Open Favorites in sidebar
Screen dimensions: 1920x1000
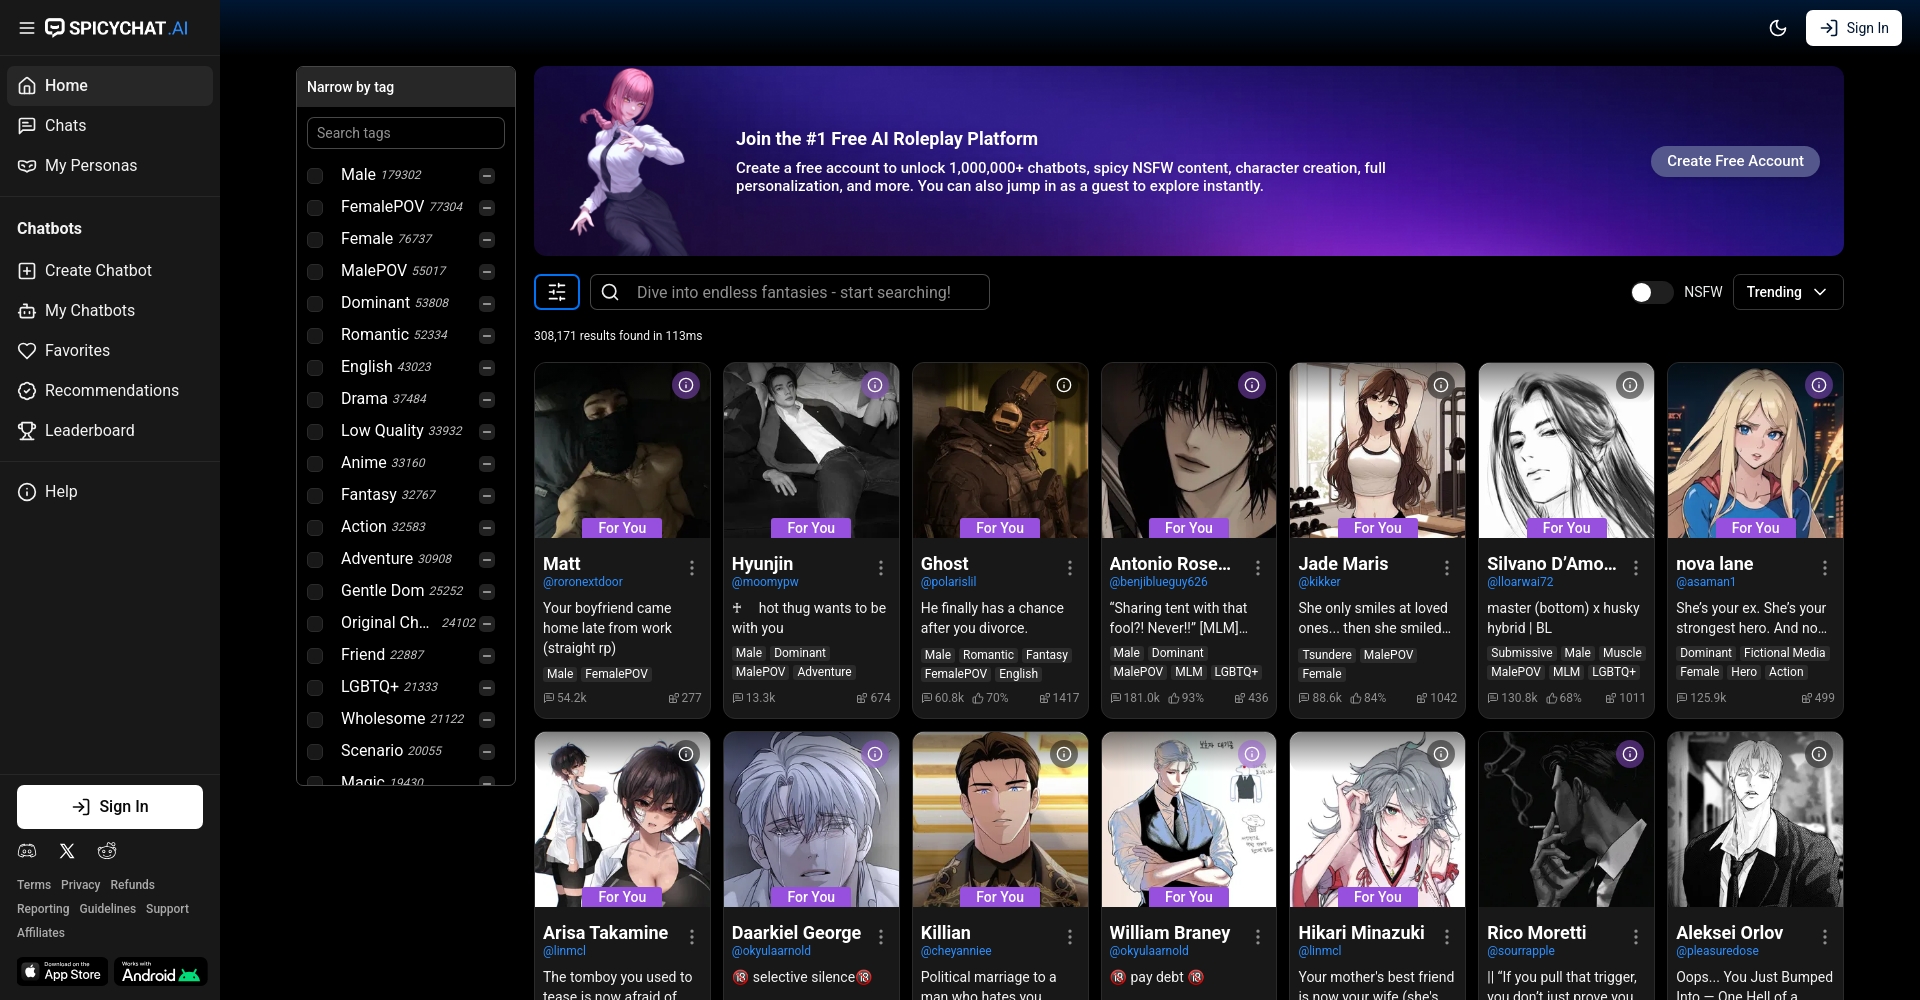point(110,351)
